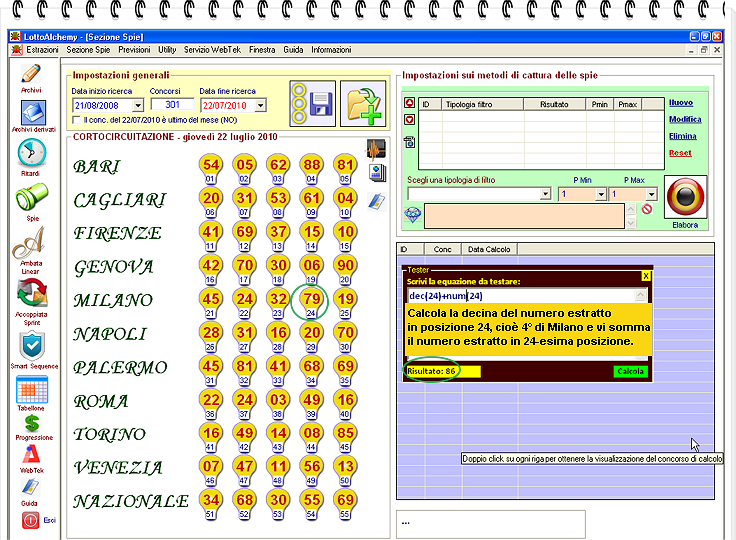
Task: Open the Ambata Linear tool
Action: click(x=29, y=242)
